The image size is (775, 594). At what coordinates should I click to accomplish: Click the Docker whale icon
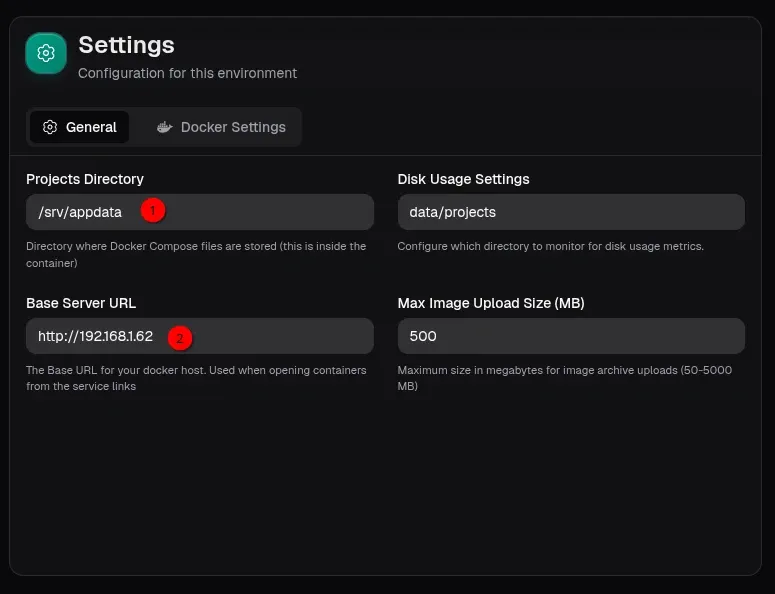tap(165, 127)
